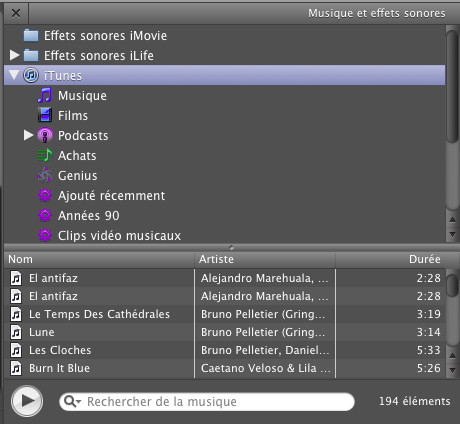Click the Genius atom icon
The image size is (460, 424).
45,175
